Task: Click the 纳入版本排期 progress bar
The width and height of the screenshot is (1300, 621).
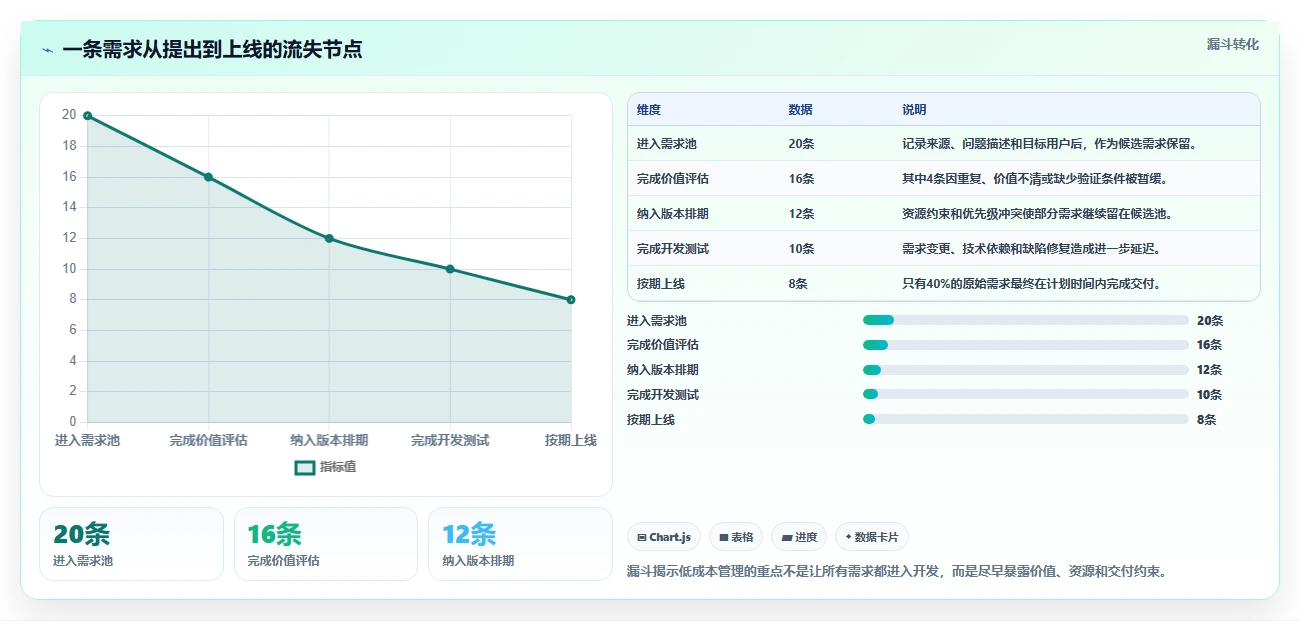Action: tap(1026, 370)
